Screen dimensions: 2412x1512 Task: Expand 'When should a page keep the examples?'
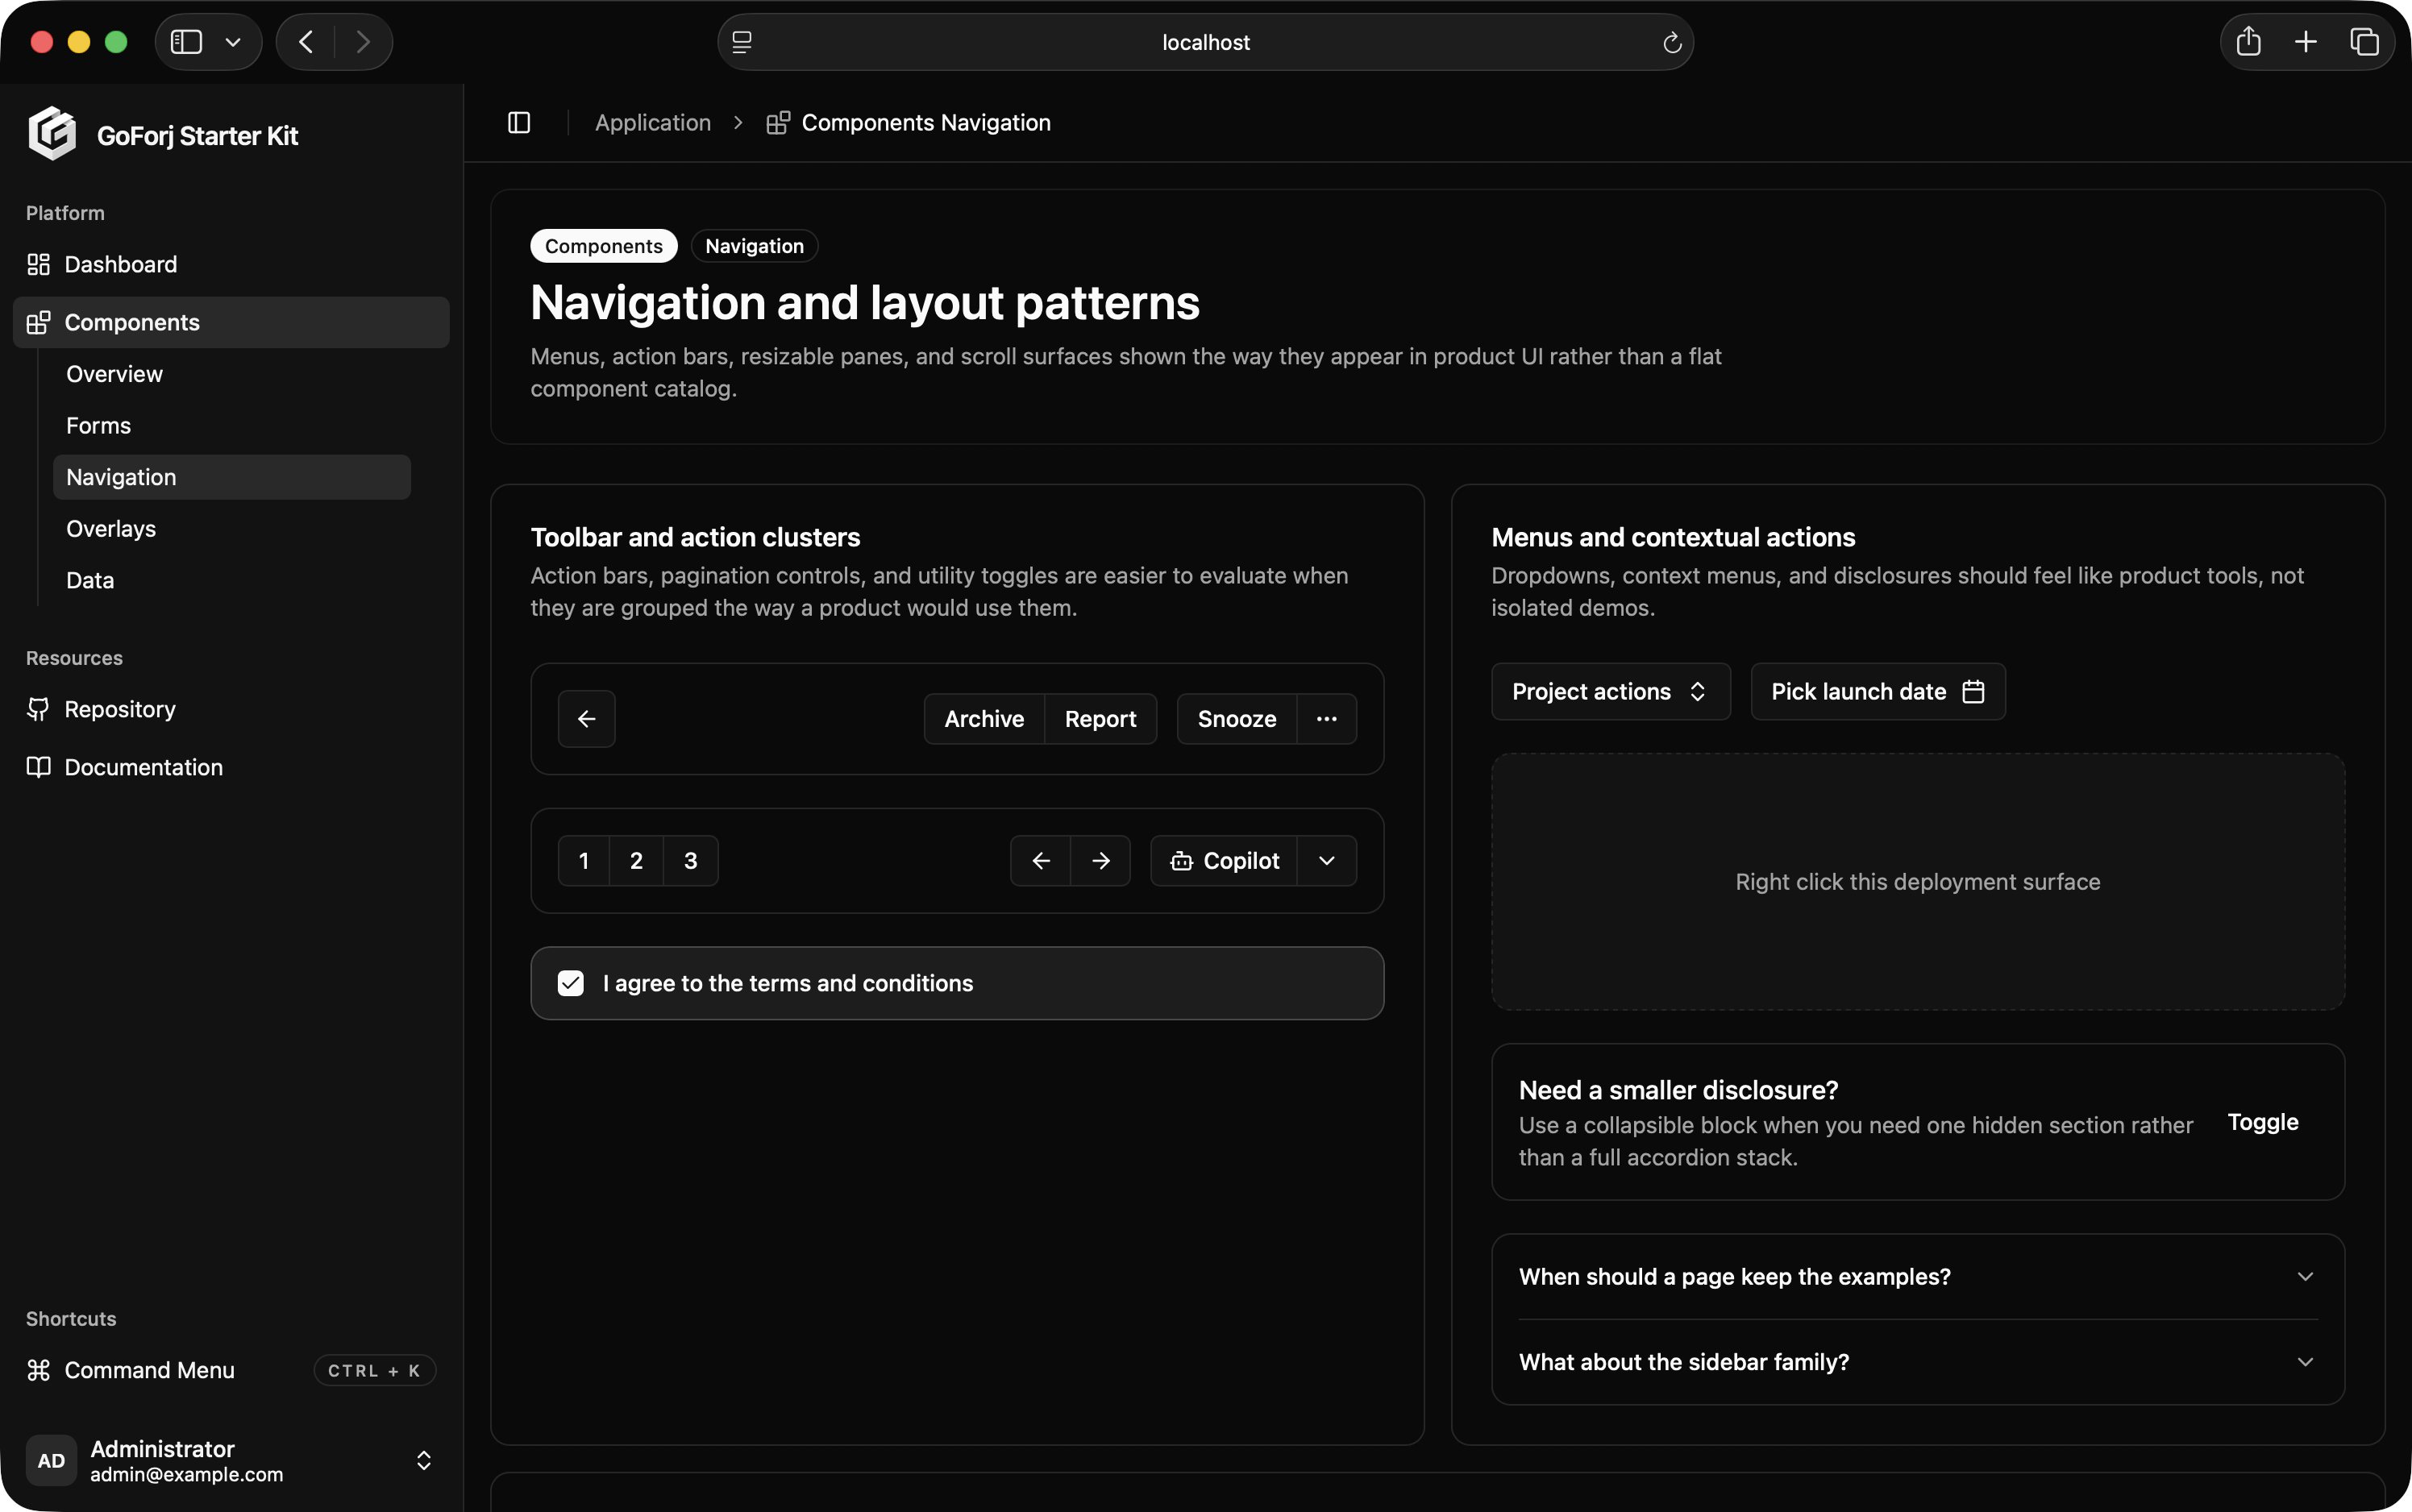[1918, 1277]
